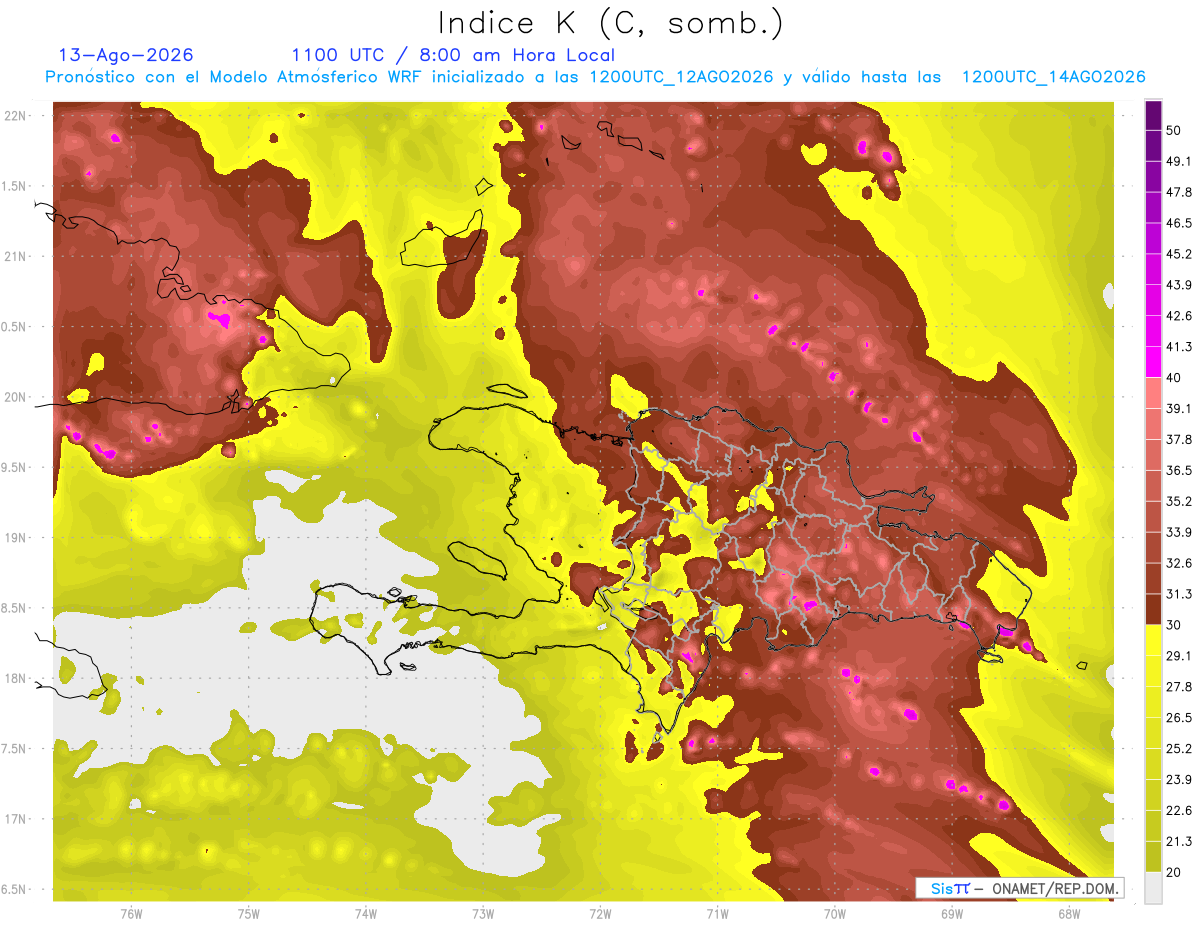Click the '74W' longitude label

(x=366, y=913)
